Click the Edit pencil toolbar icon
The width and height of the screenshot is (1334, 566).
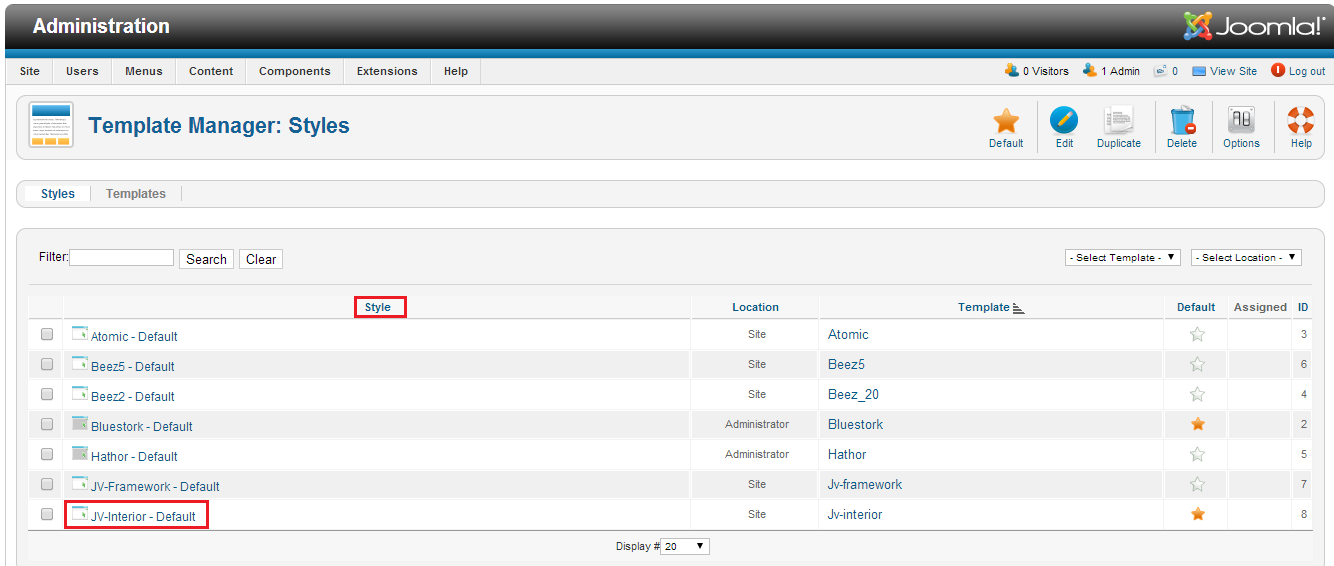(1064, 121)
